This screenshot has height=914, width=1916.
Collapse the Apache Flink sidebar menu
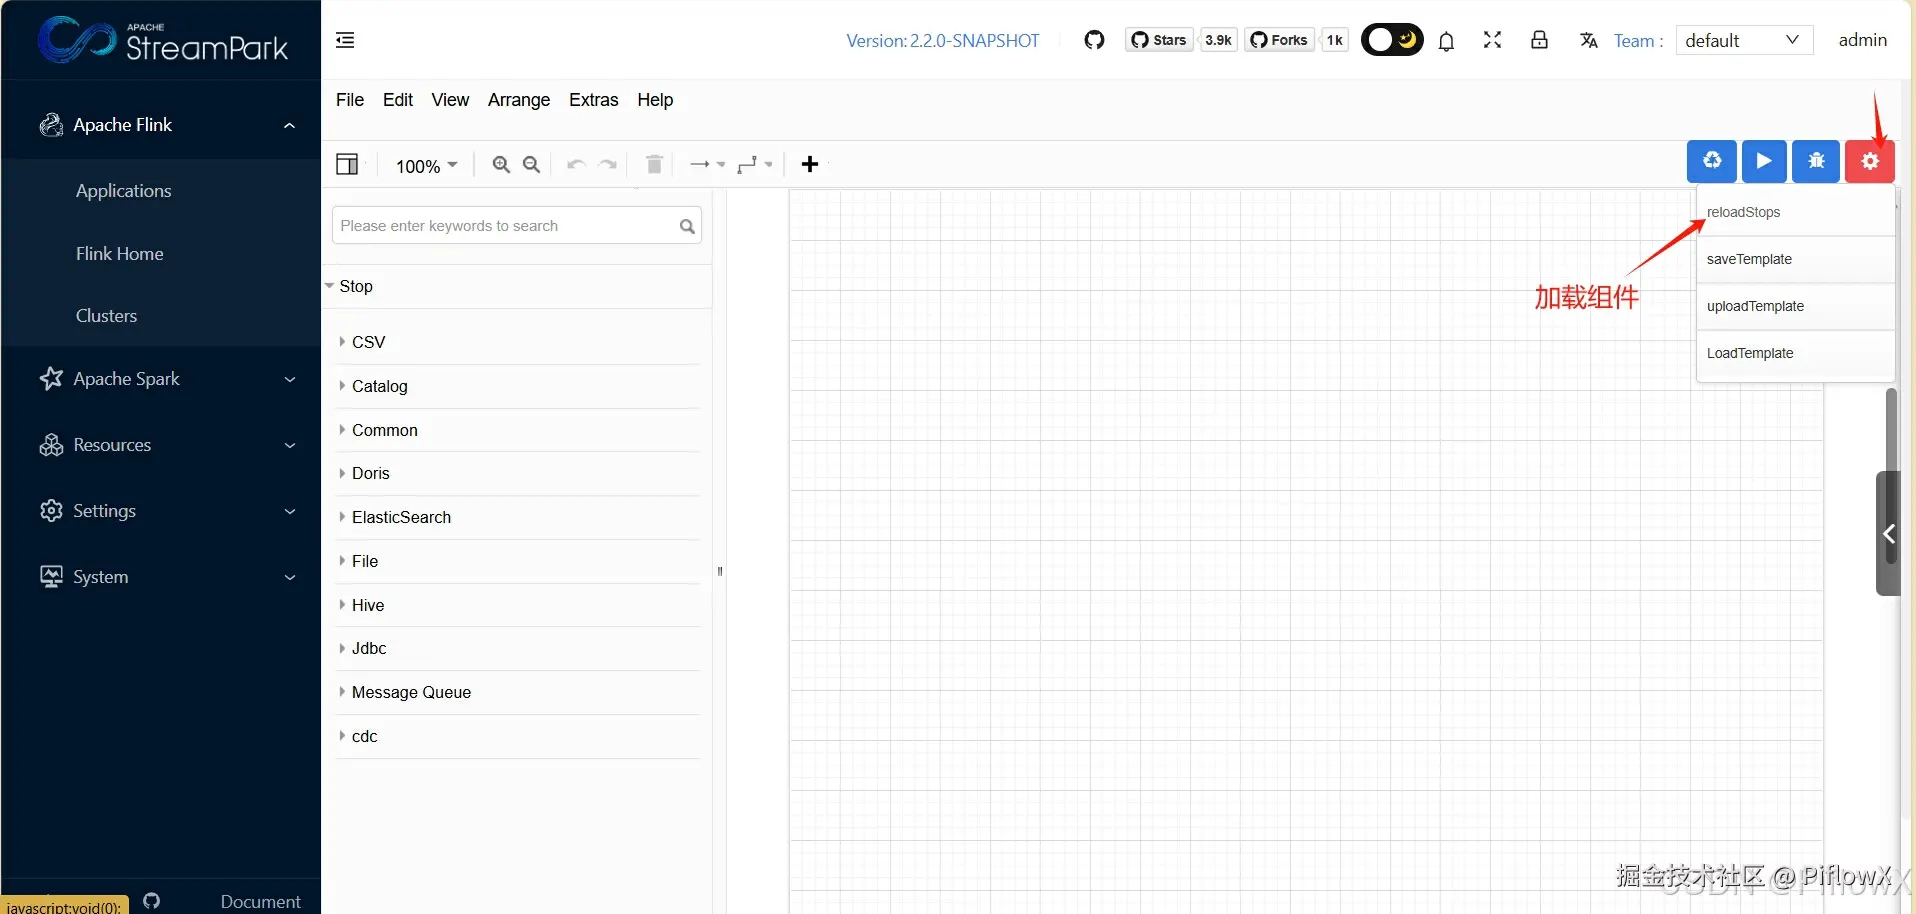tap(161, 125)
